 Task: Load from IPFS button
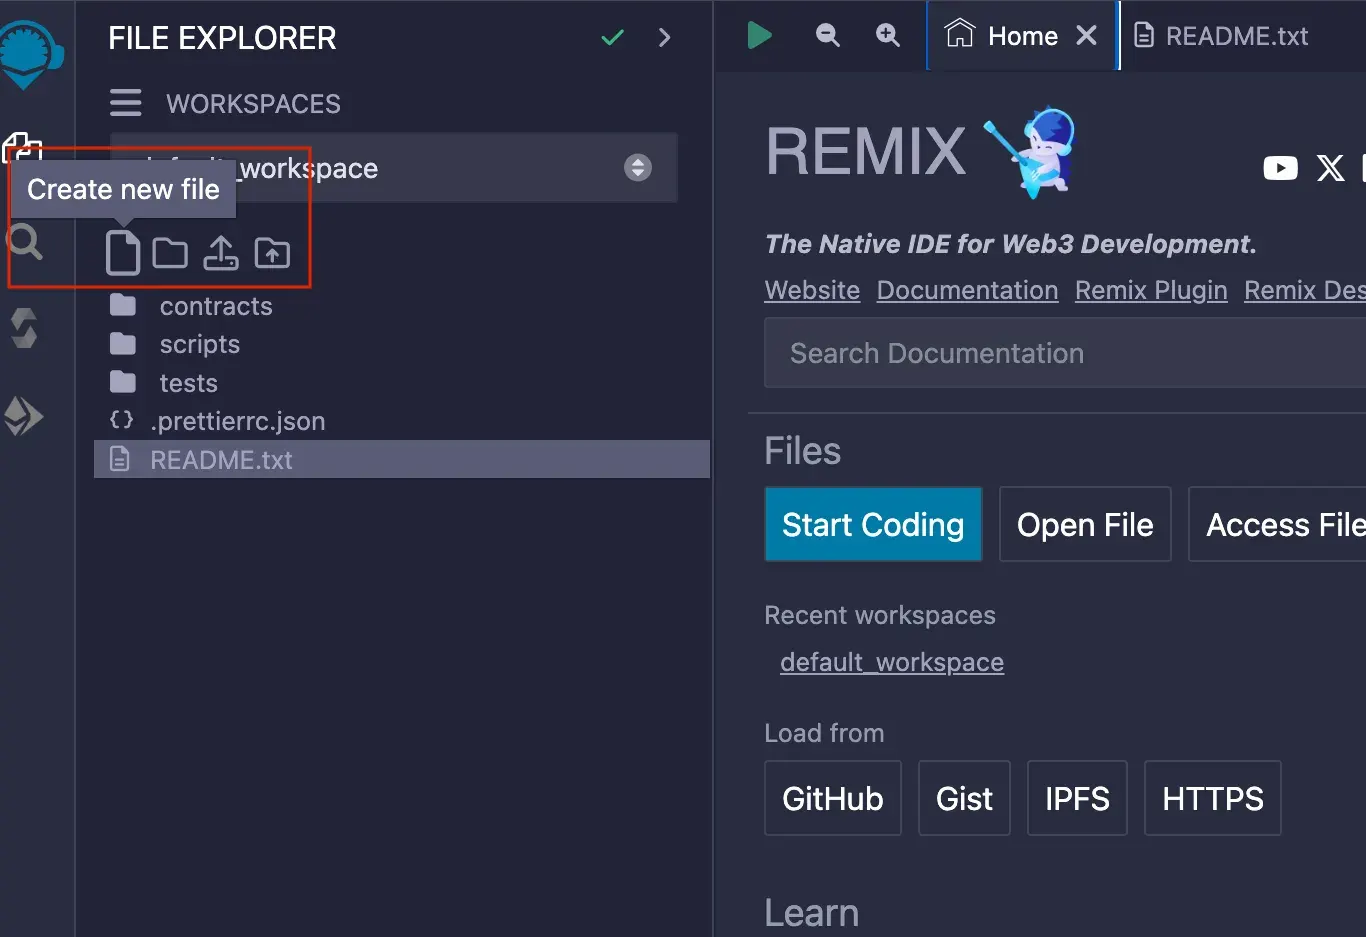coord(1077,798)
